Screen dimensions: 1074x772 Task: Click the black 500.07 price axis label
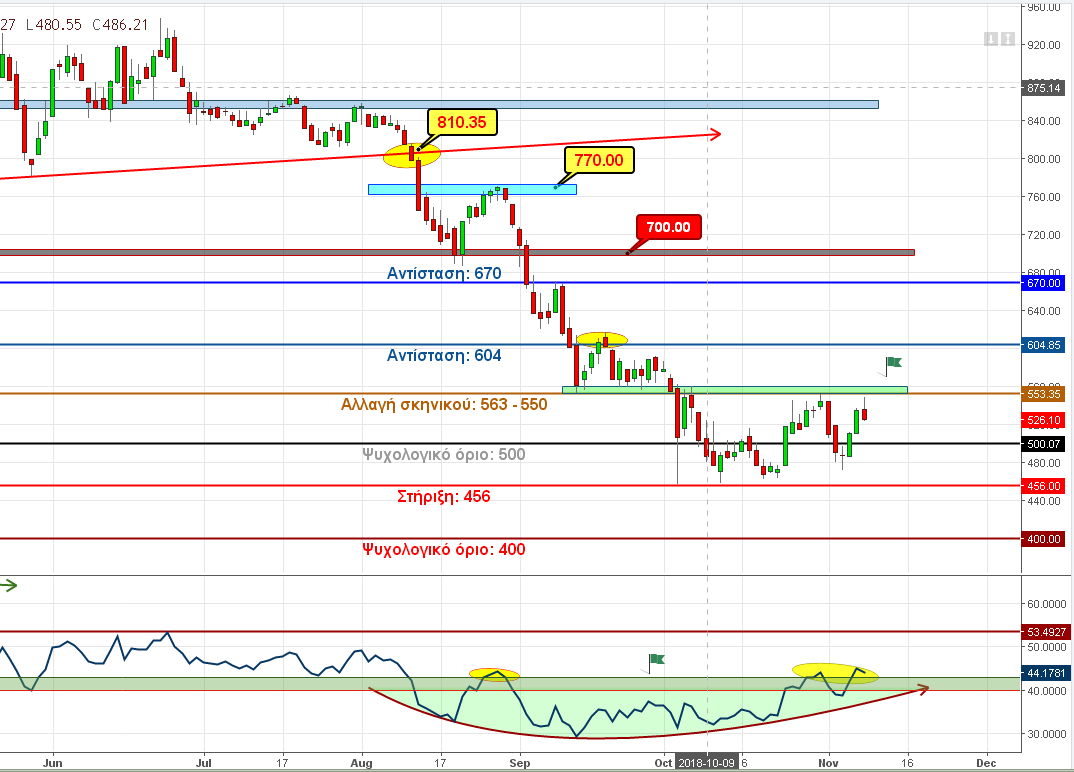tap(1044, 444)
